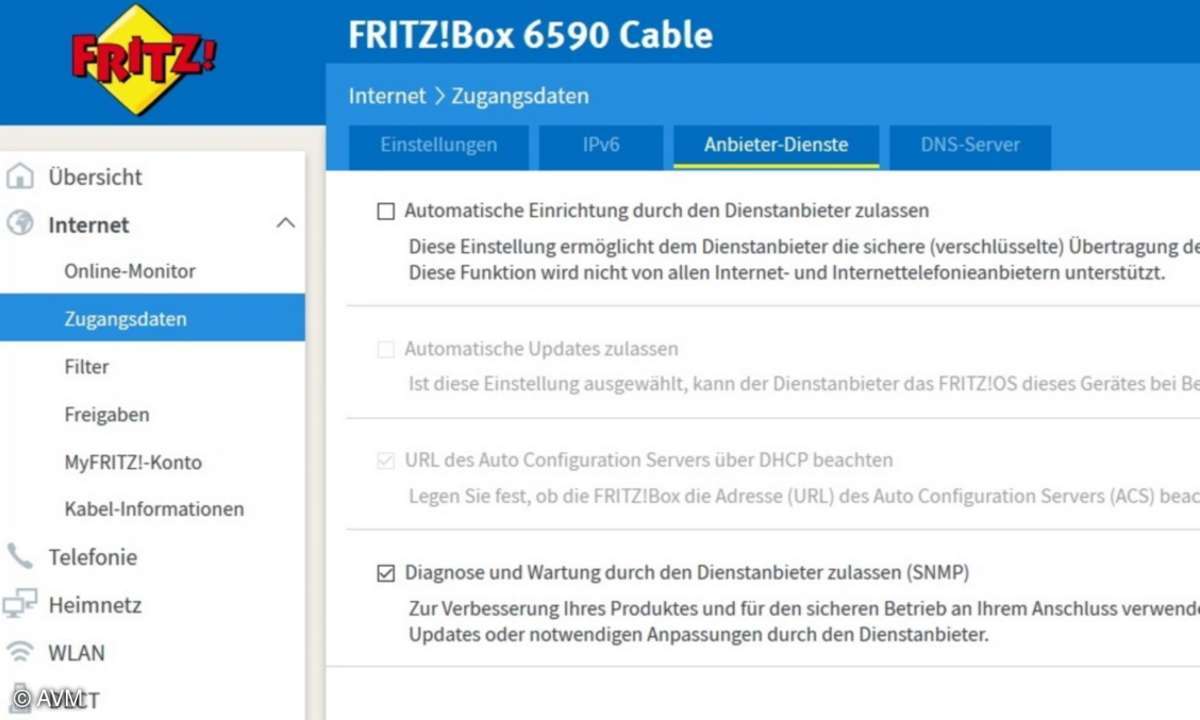Switch to the IPv6 tab
The width and height of the screenshot is (1200, 720).
[x=601, y=145]
